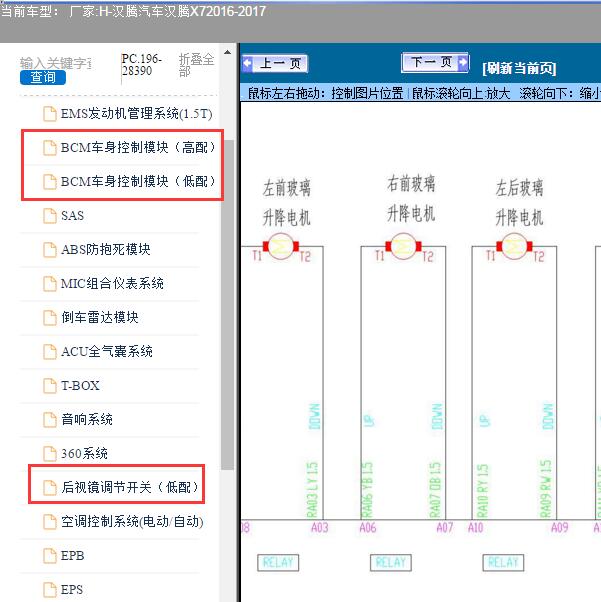Select ABS防抱死模块 entry text

(106, 250)
